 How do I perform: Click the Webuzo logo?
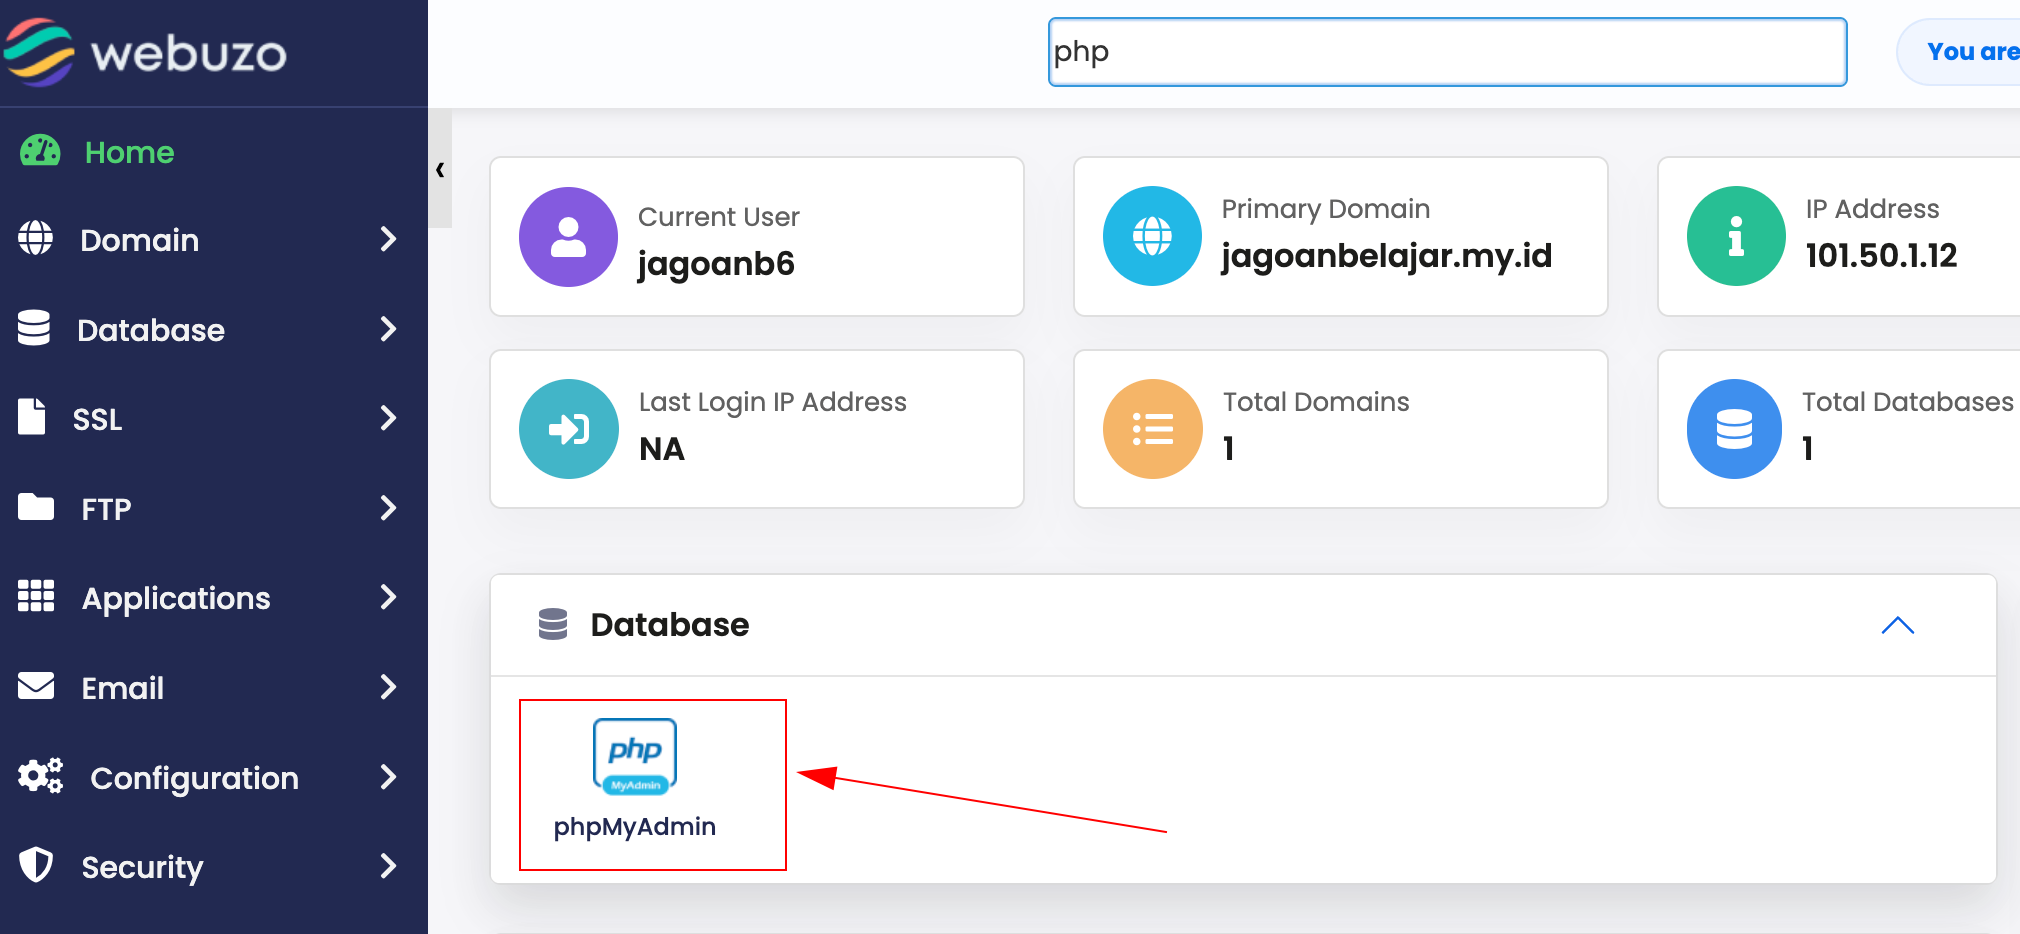coord(145,53)
